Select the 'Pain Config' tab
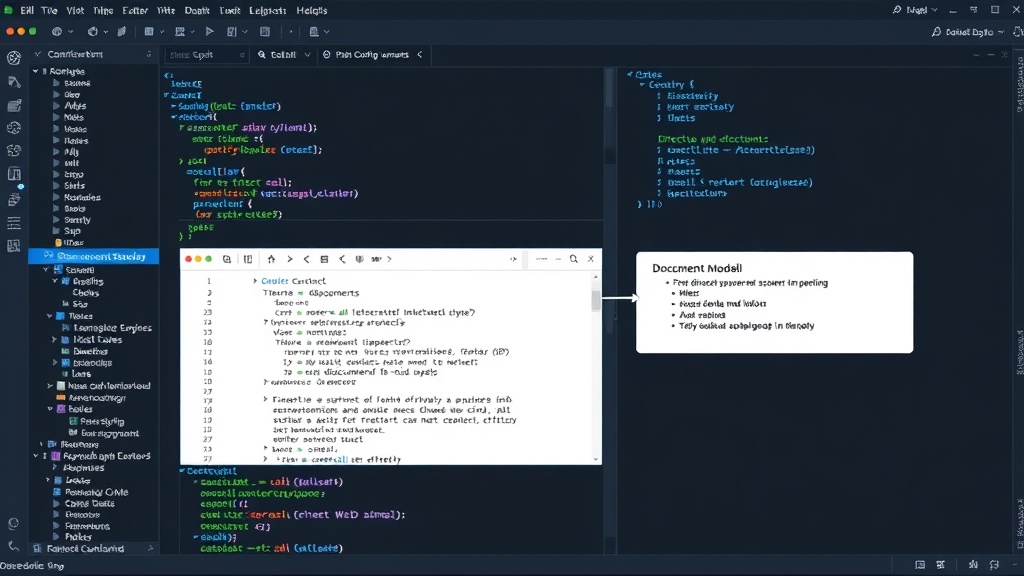This screenshot has width=1024, height=576. pos(372,55)
